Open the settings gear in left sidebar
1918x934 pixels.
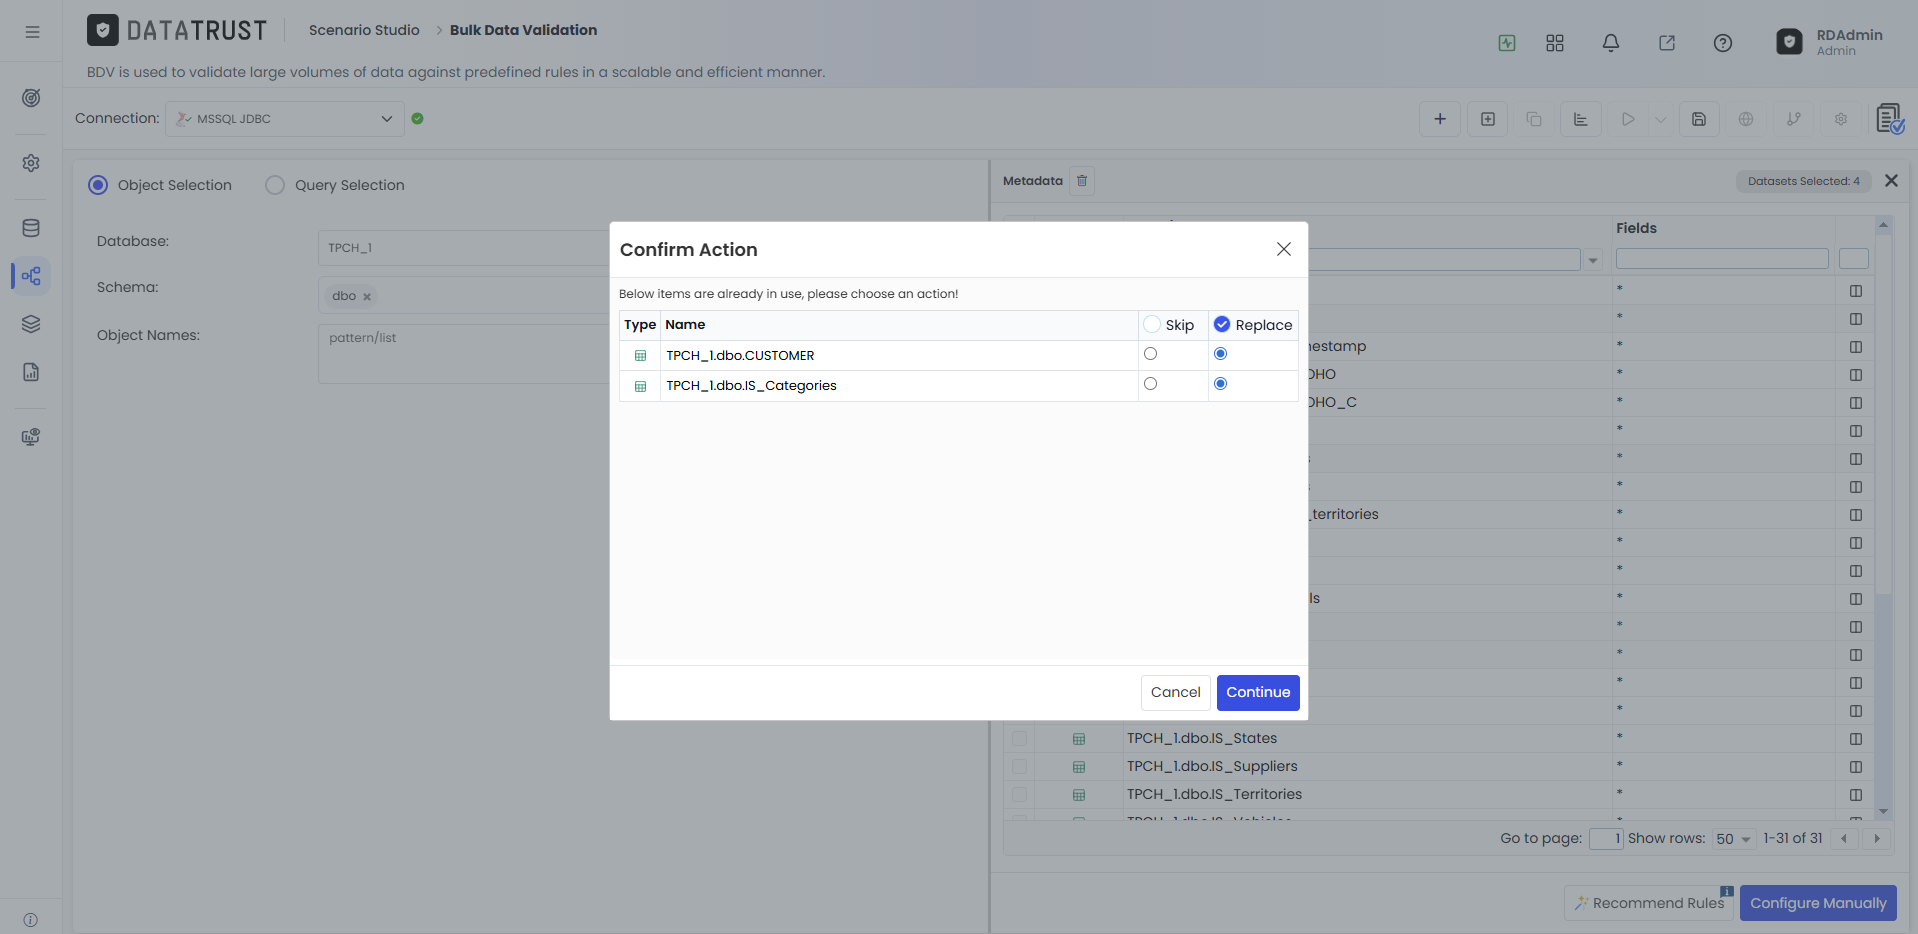31,163
